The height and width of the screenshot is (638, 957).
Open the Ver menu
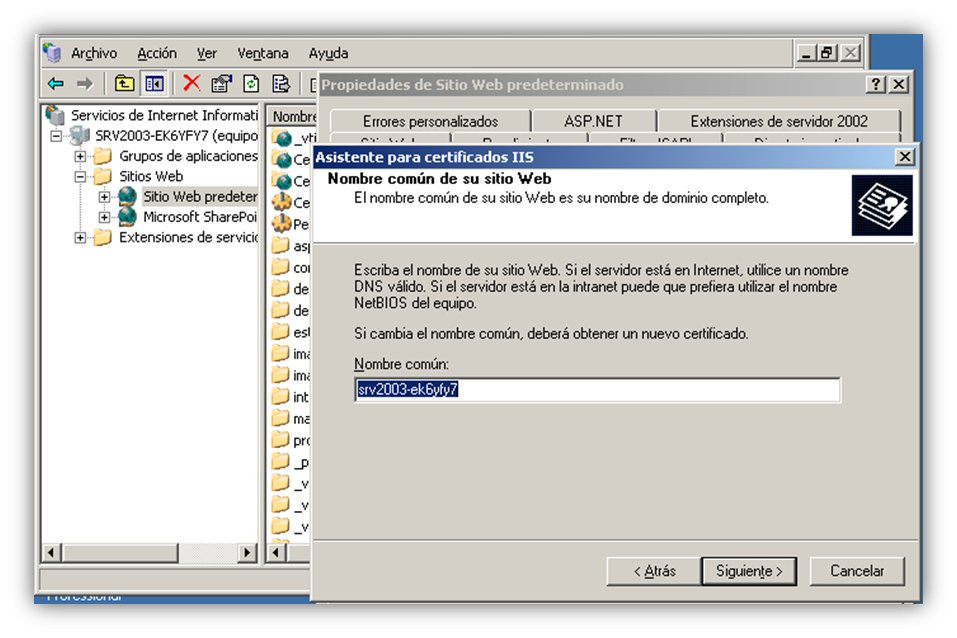click(207, 54)
